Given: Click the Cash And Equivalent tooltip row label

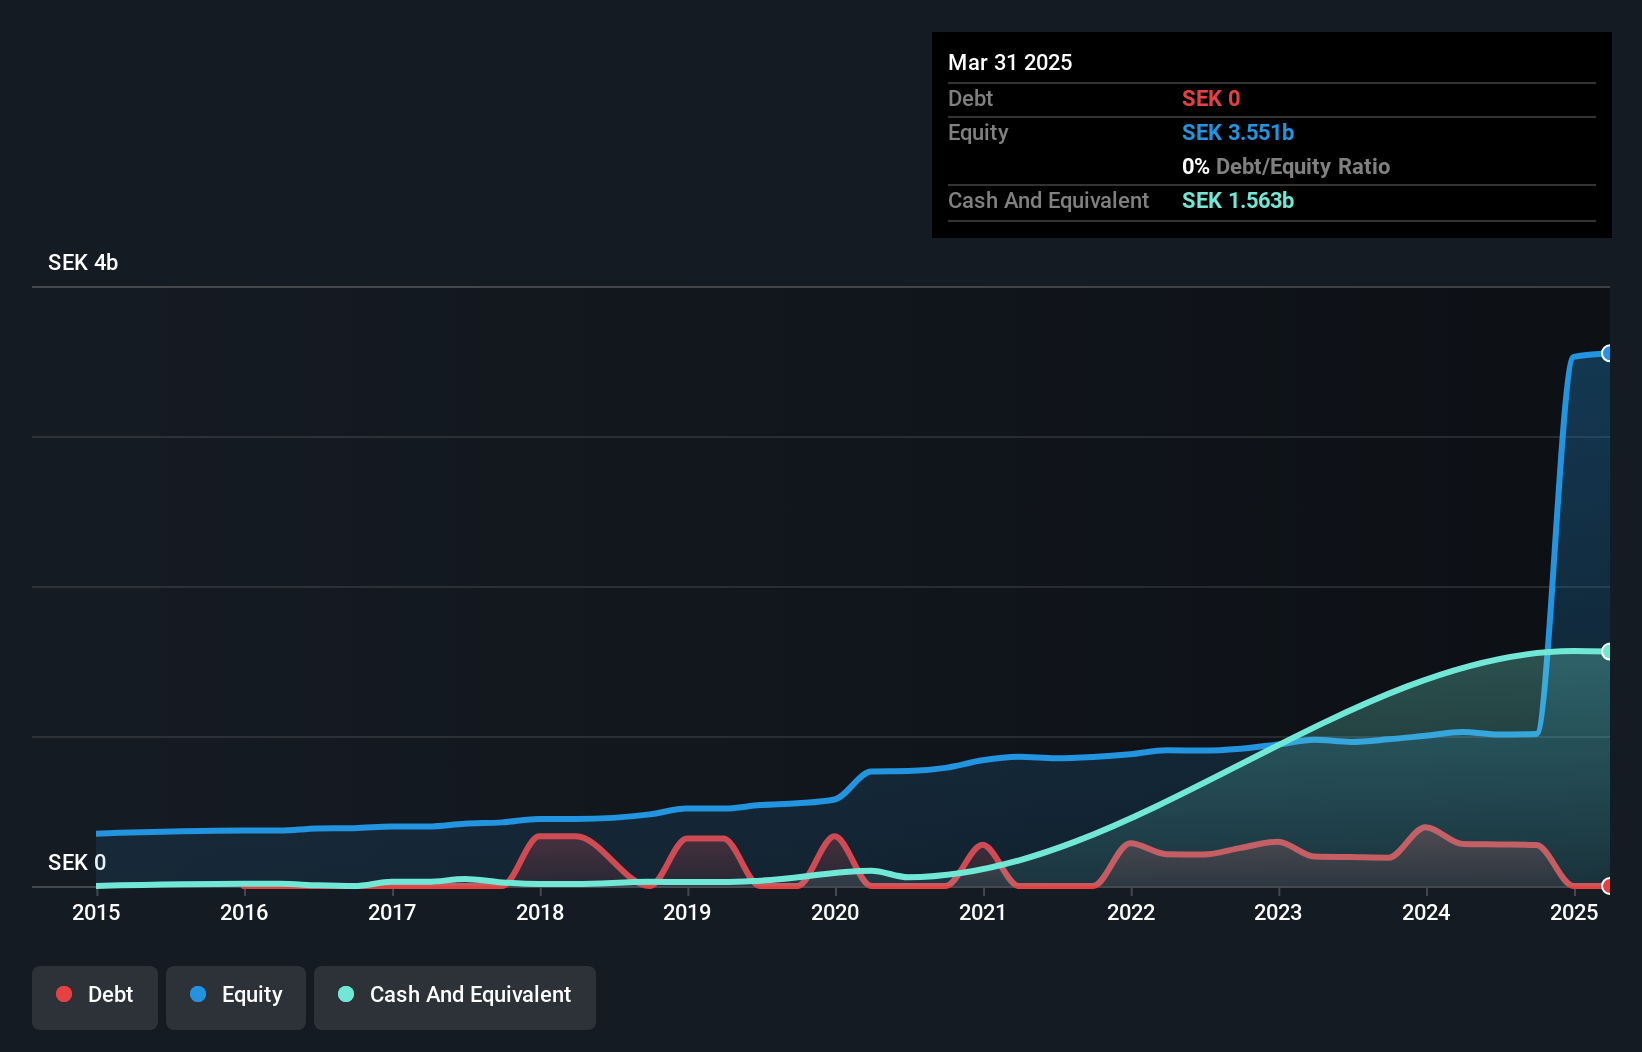Looking at the screenshot, I should click(1048, 200).
